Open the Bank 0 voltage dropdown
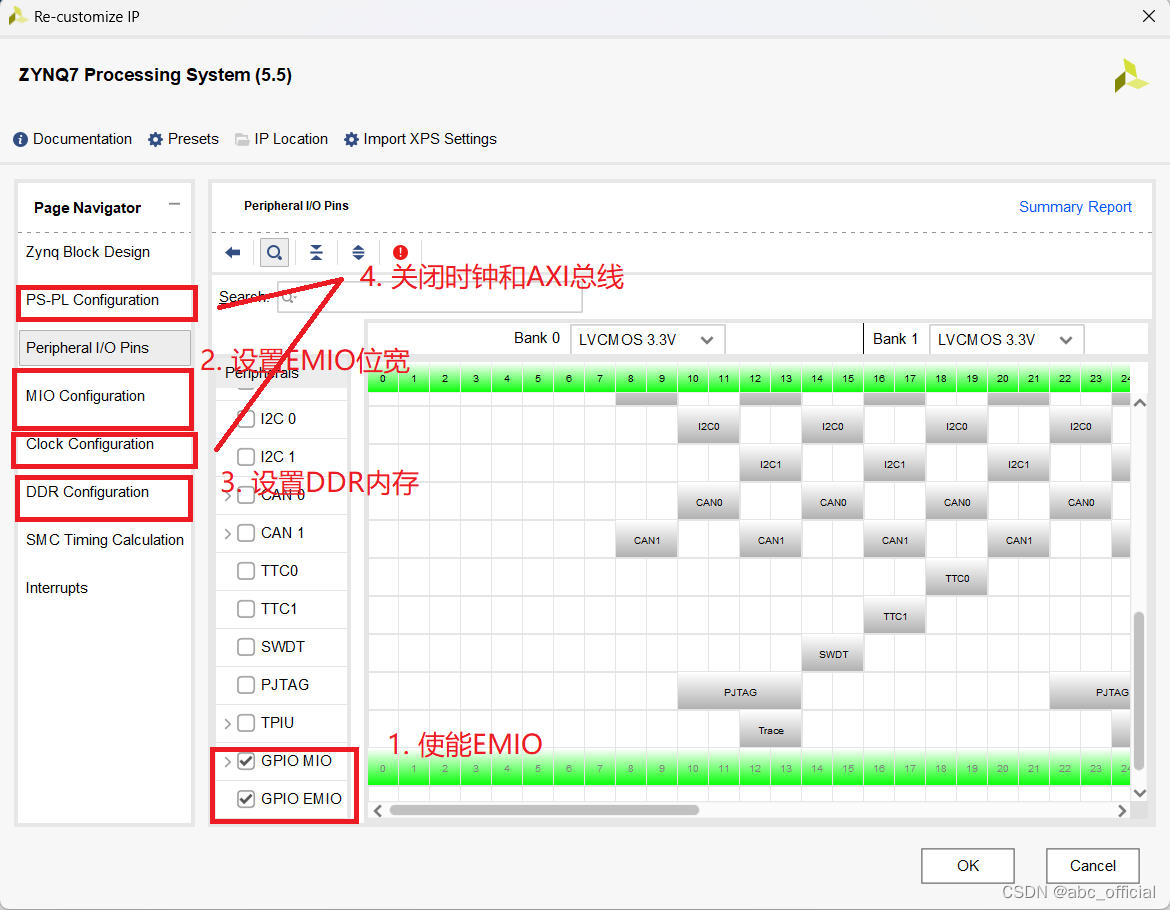The height and width of the screenshot is (910, 1170). (x=648, y=339)
